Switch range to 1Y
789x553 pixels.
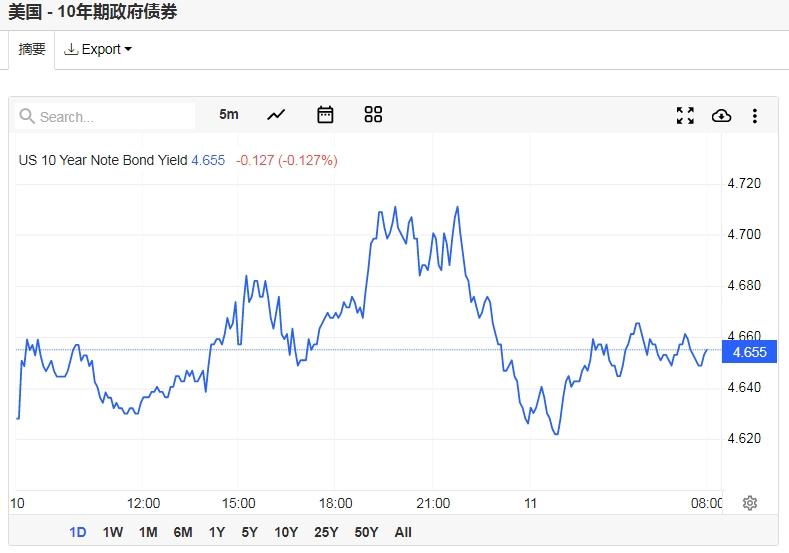216,532
